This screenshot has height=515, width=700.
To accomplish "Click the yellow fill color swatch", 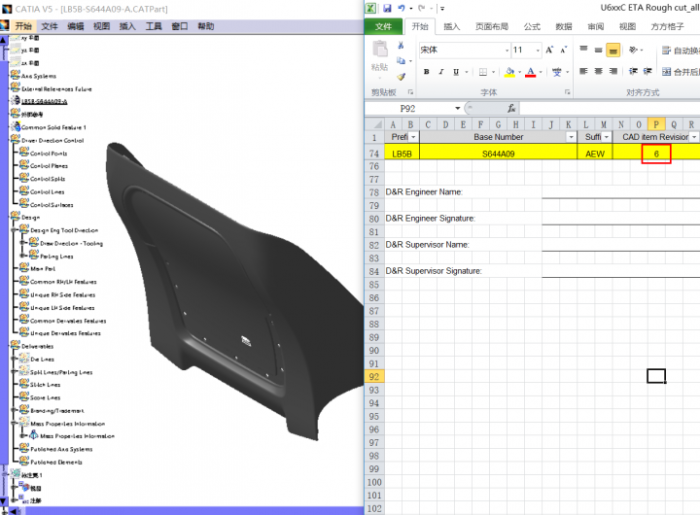I will [511, 72].
